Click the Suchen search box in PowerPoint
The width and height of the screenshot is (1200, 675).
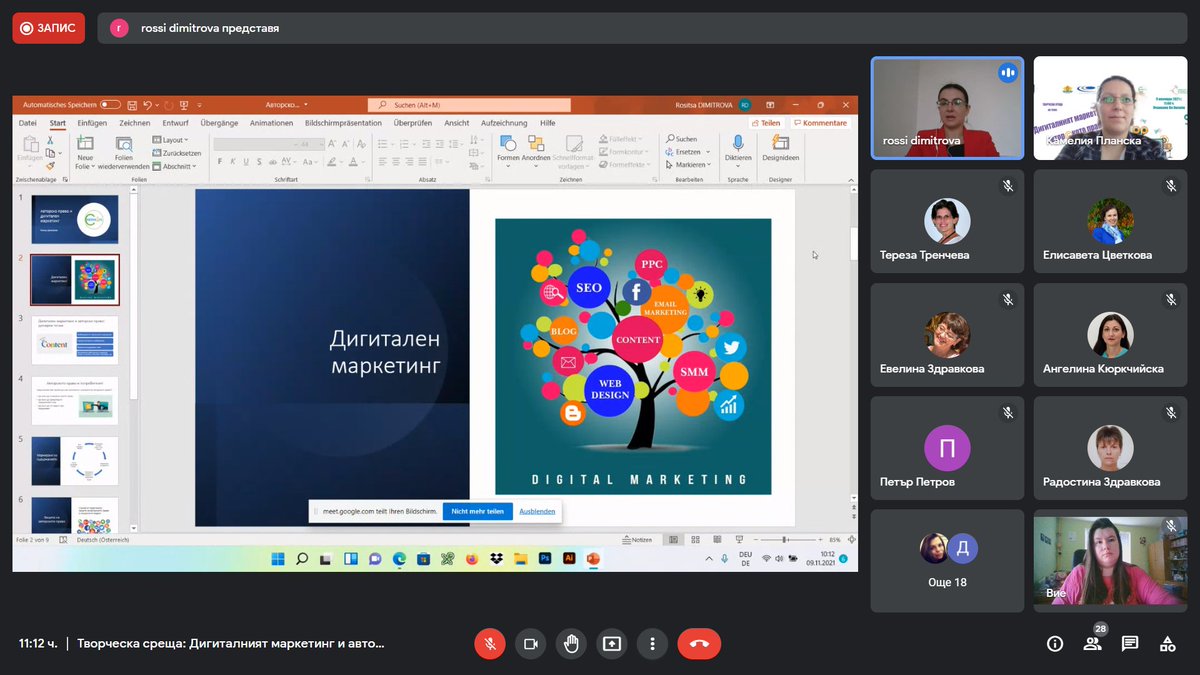coord(469,105)
